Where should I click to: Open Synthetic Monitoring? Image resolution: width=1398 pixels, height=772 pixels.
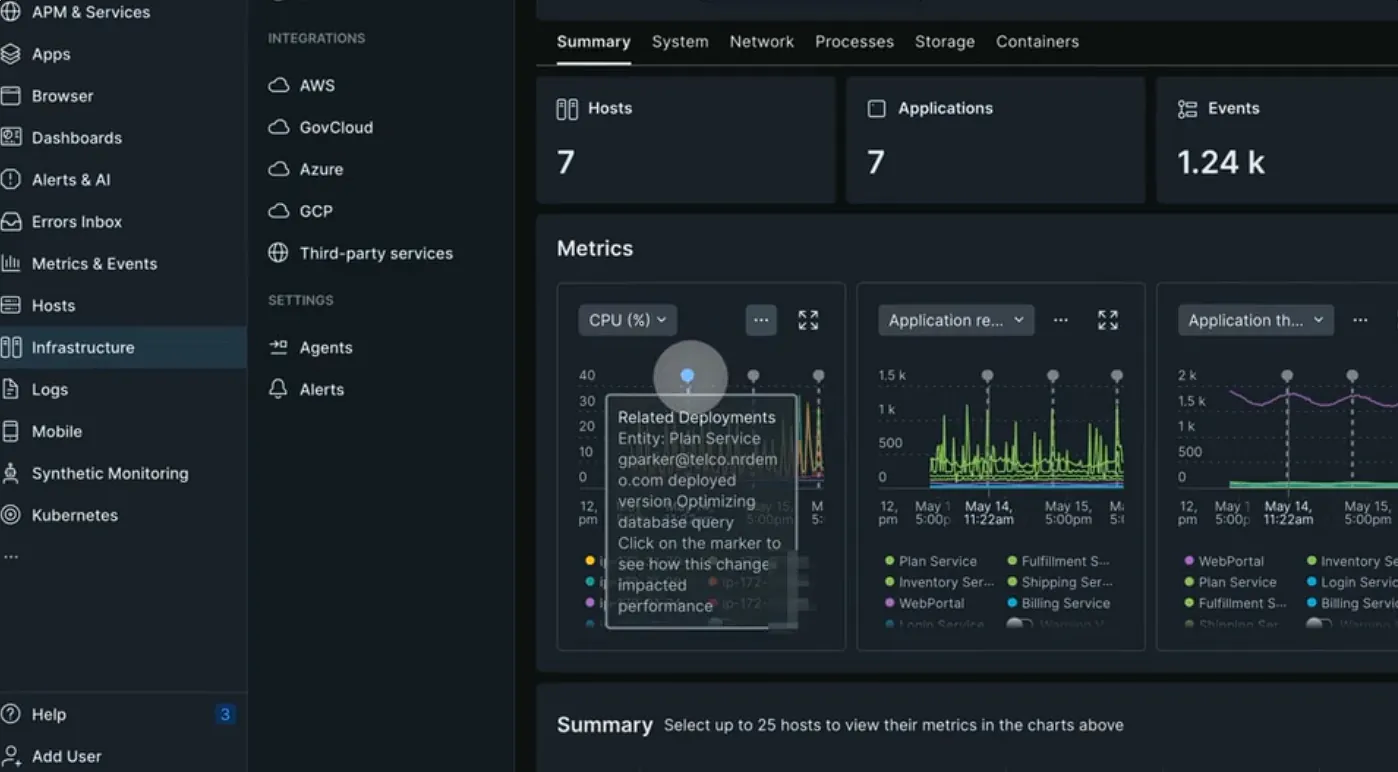[x=109, y=474]
